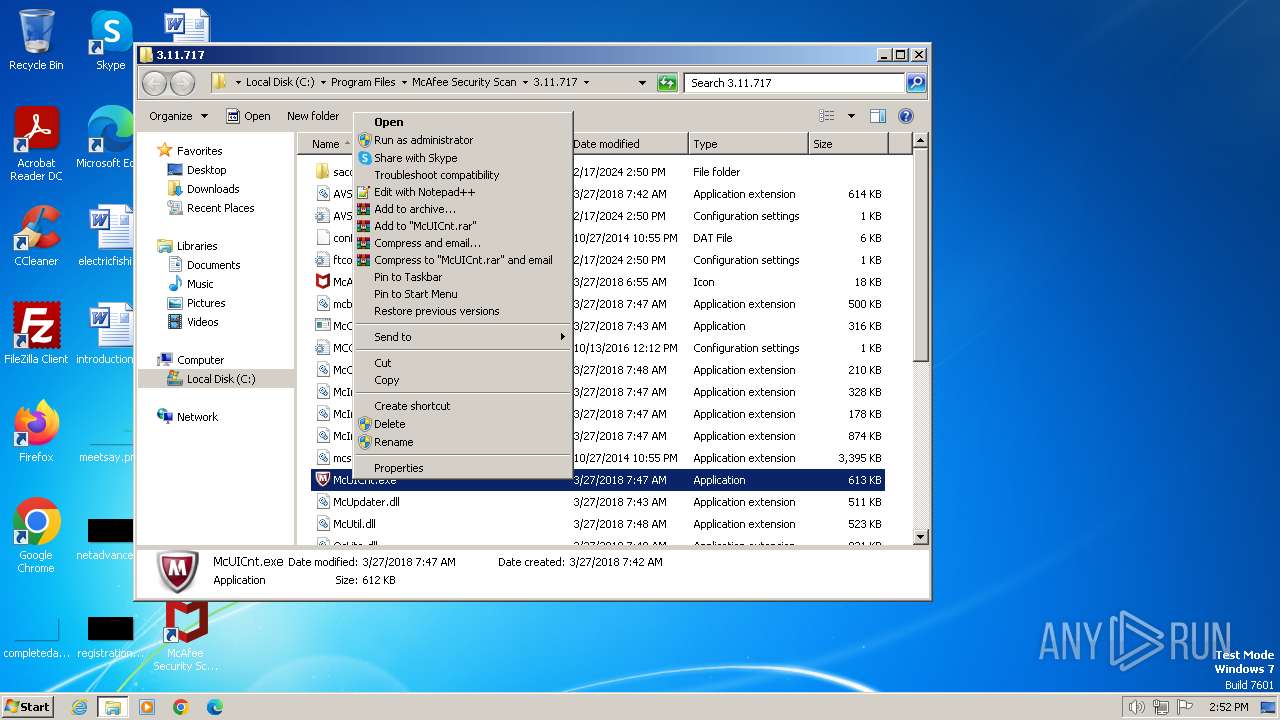
Task: Open Chrome from the taskbar
Action: tap(180, 707)
